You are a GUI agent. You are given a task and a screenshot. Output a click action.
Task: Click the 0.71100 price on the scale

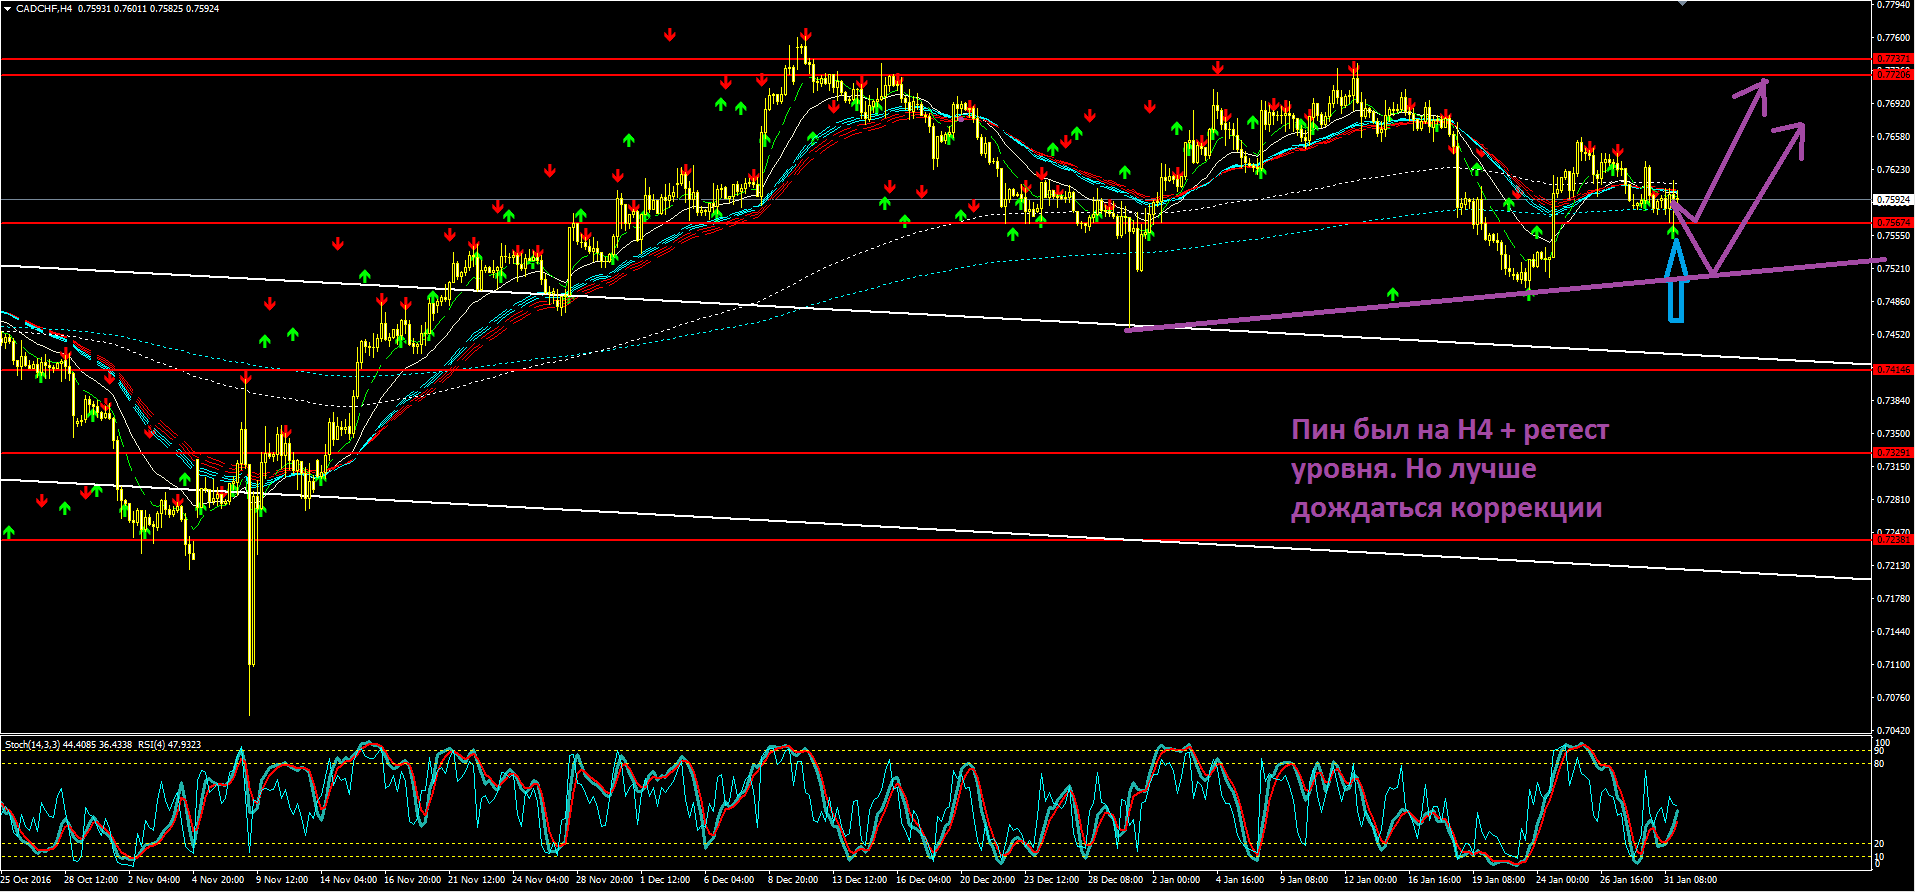(1893, 665)
